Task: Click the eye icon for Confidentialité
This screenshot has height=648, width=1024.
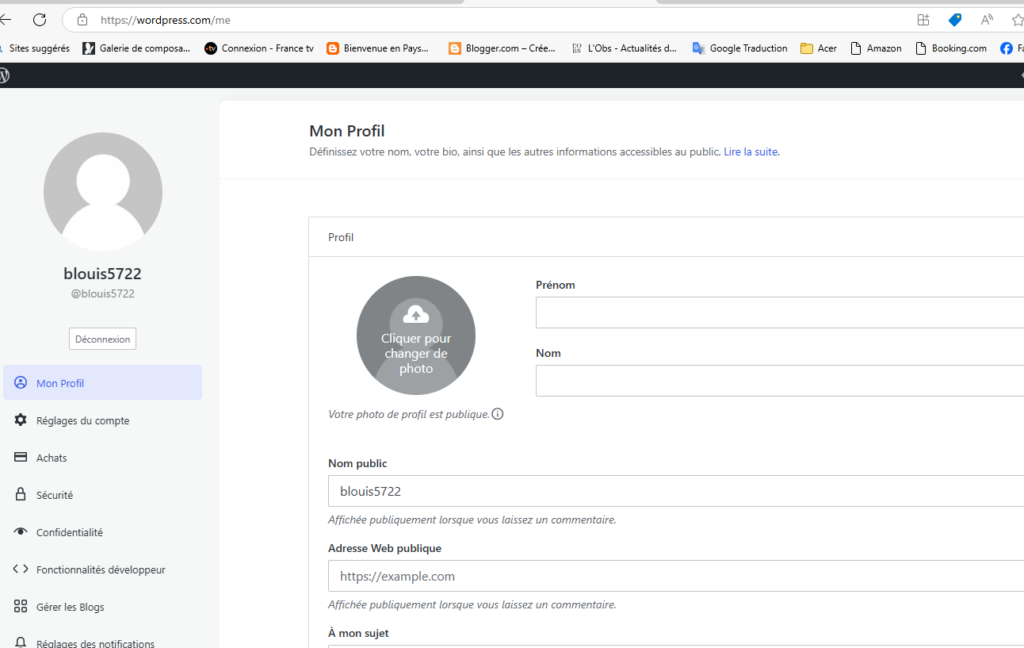Action: 20,532
